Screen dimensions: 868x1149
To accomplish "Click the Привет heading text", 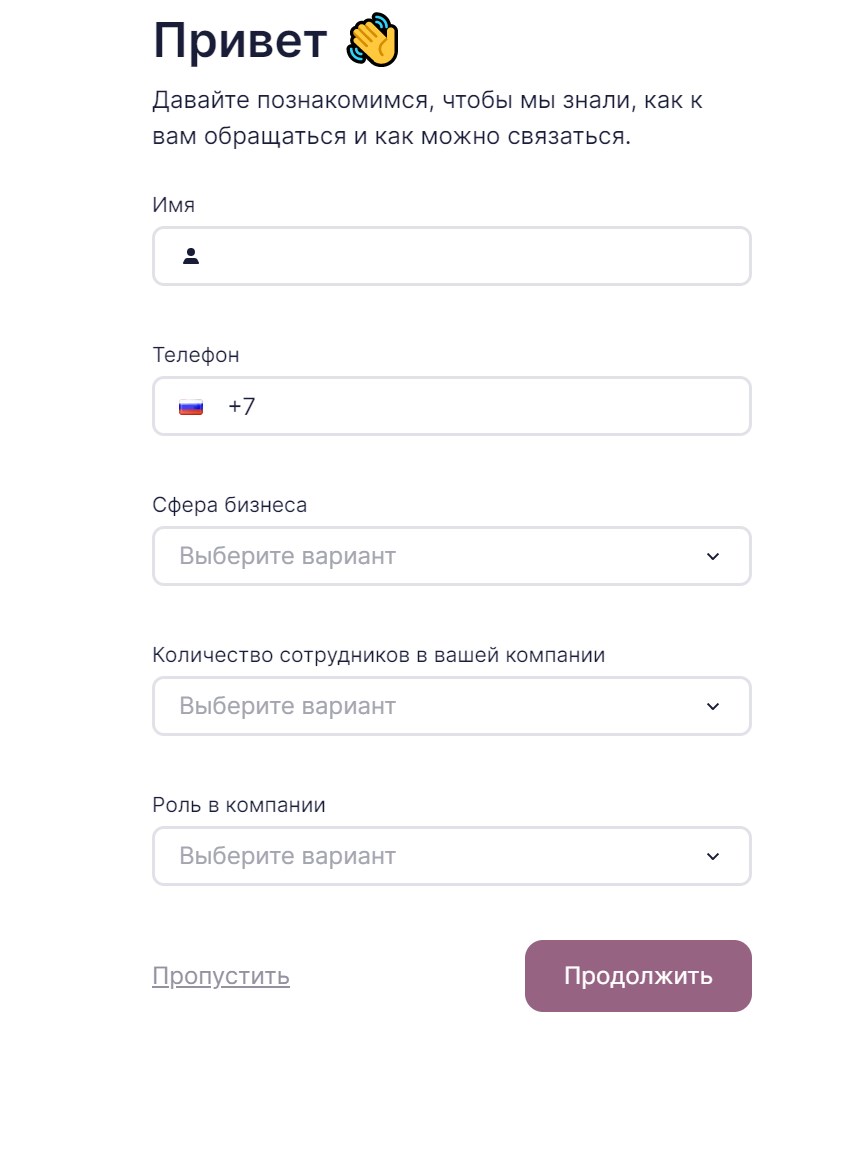I will point(240,42).
